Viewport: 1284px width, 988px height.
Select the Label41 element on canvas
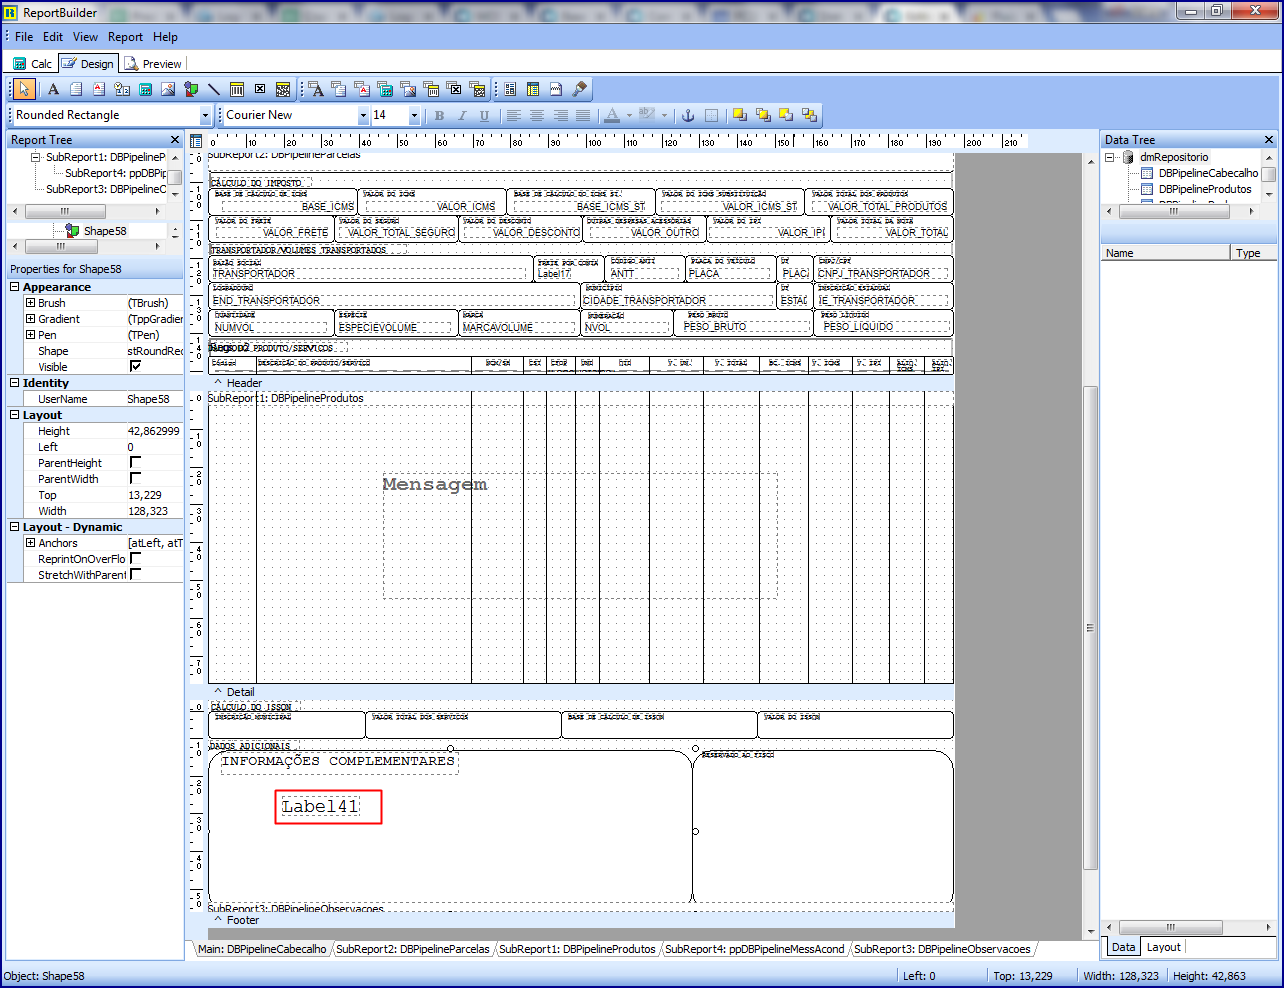(x=320, y=806)
